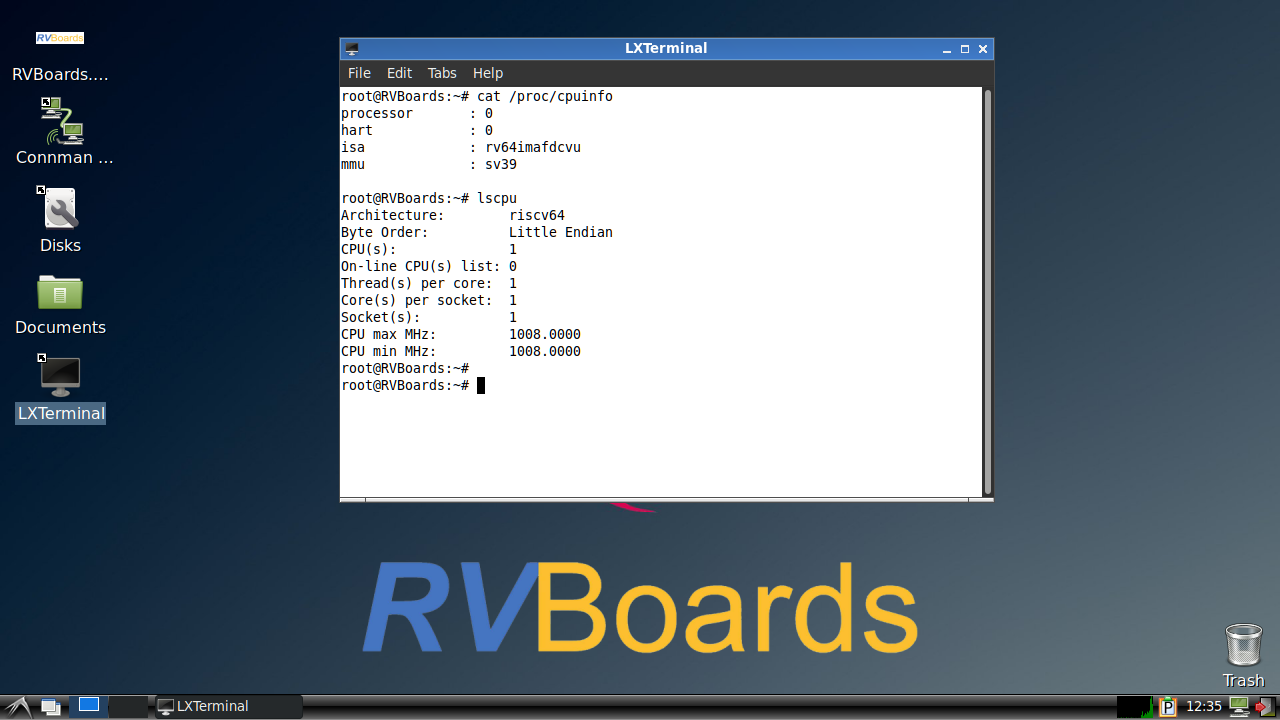The width and height of the screenshot is (1280, 720).
Task: Launch LXTerminal from the desktop icon
Action: (x=60, y=377)
